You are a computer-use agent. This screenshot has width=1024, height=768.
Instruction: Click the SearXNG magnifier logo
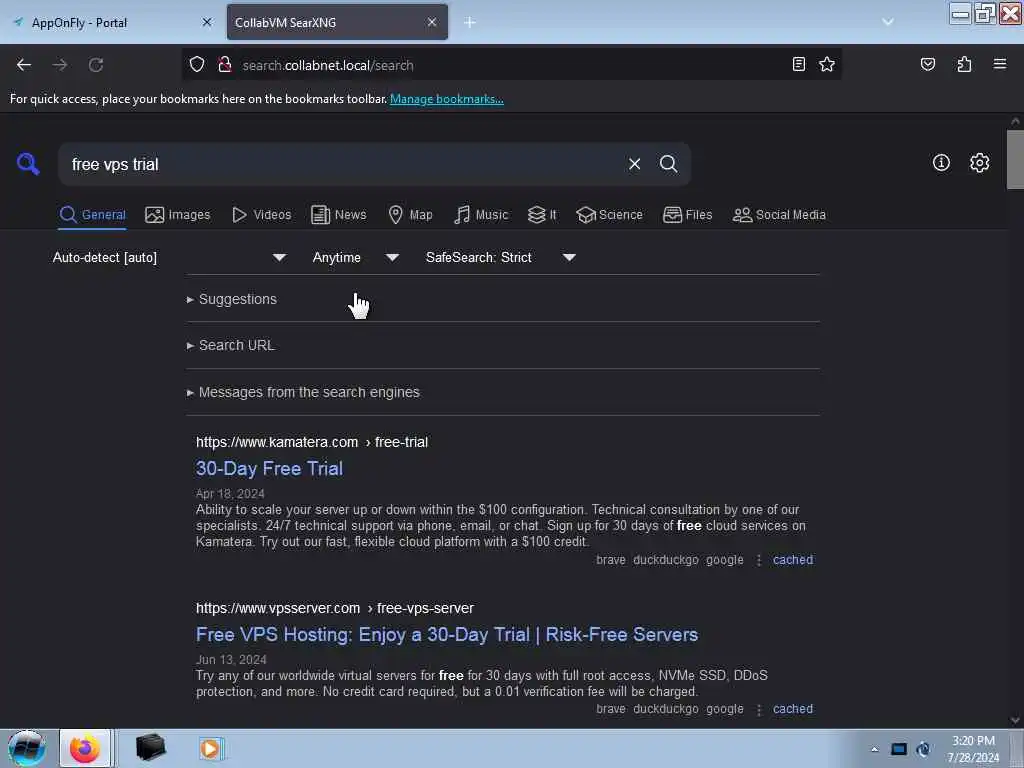28,164
